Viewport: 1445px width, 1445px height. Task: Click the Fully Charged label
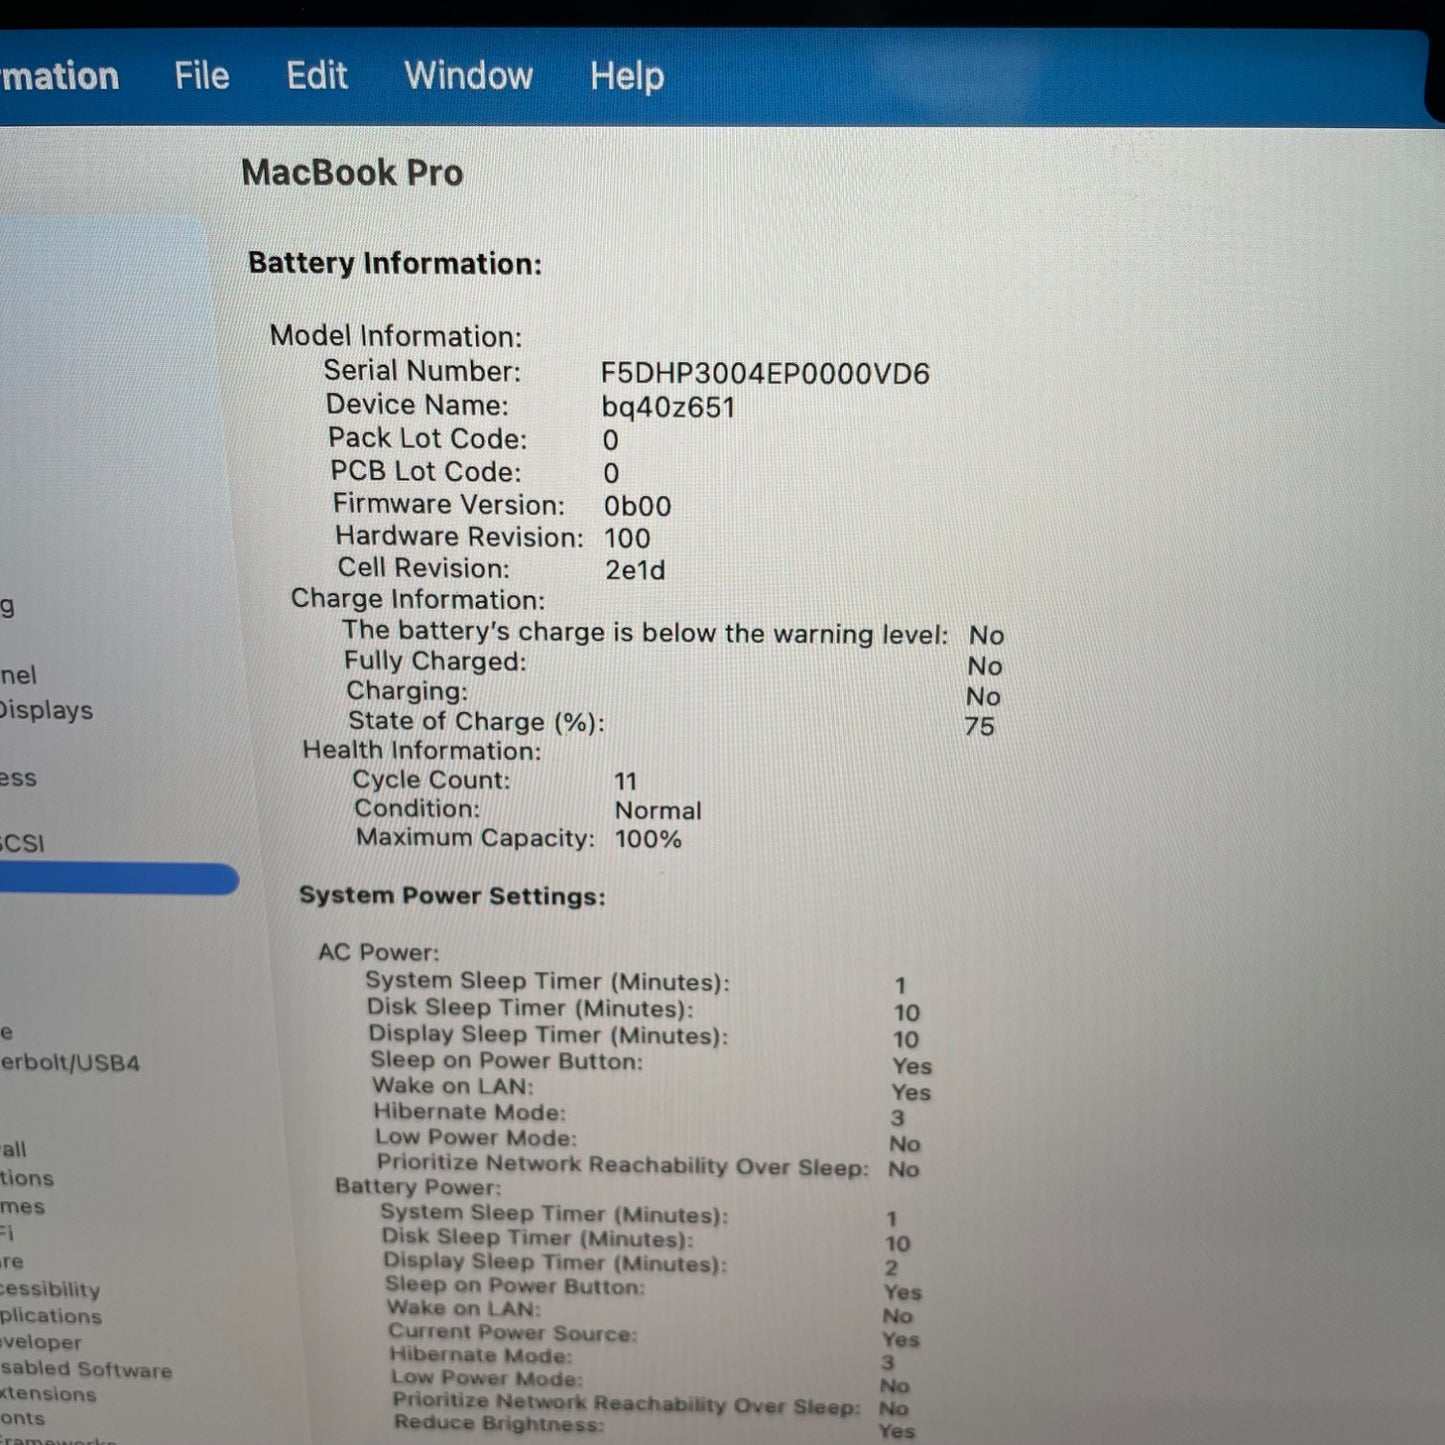tap(435, 661)
